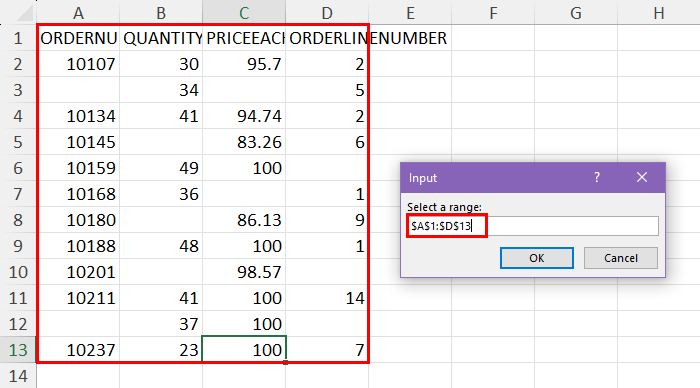Select cell containing 94.74

pyautogui.click(x=244, y=116)
